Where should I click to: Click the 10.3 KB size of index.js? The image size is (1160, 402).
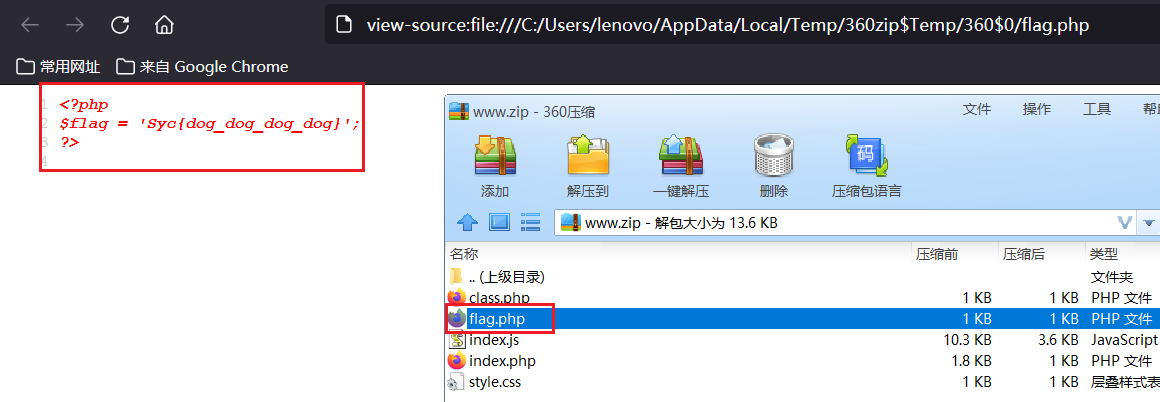[965, 340]
